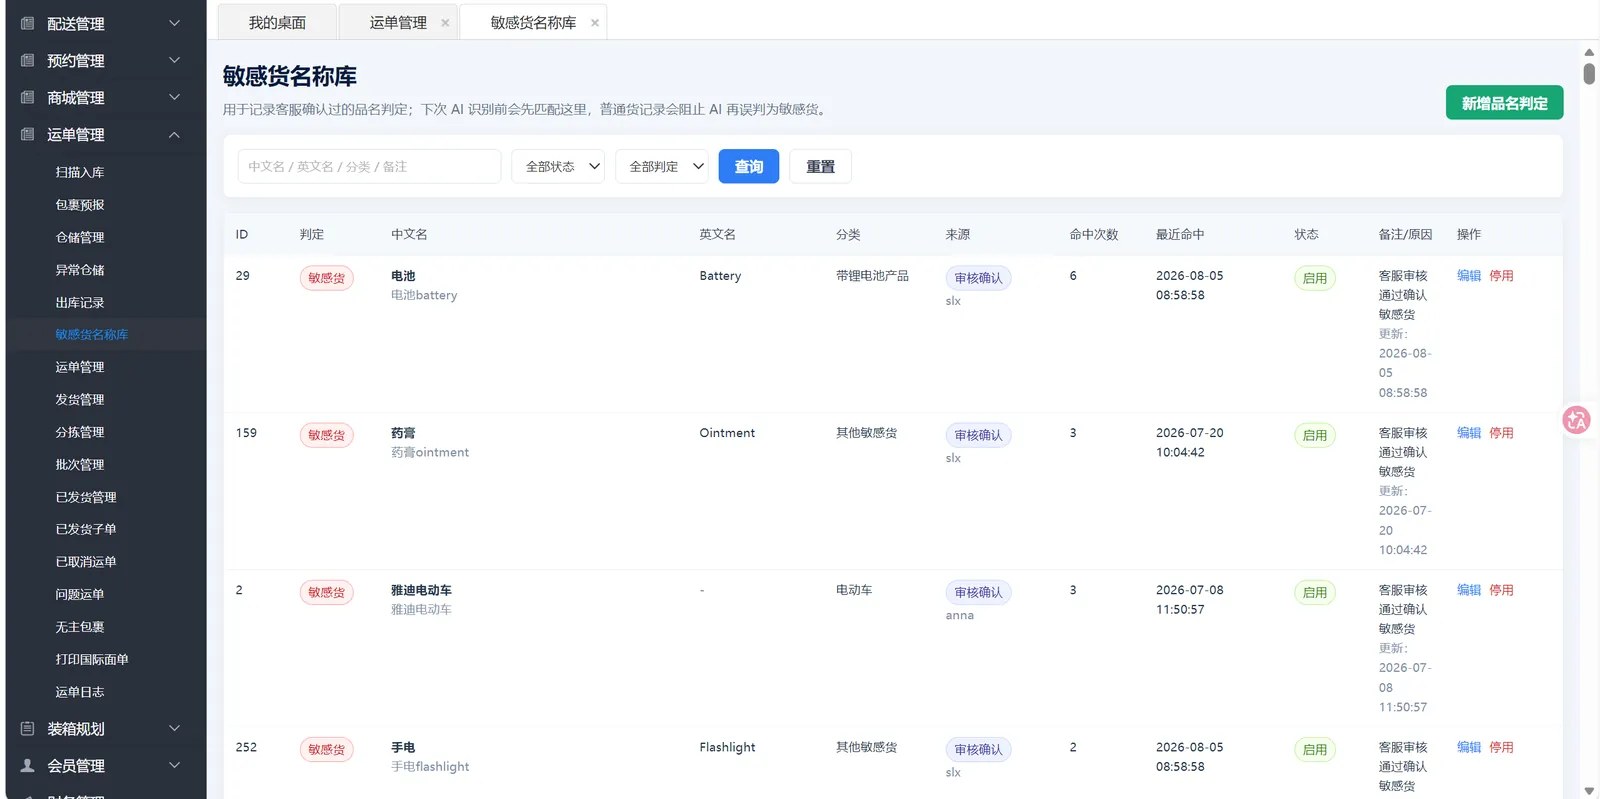Viewport: 1600px width, 799px height.
Task: Open 异常仓储 in sidebar
Action: coord(80,270)
